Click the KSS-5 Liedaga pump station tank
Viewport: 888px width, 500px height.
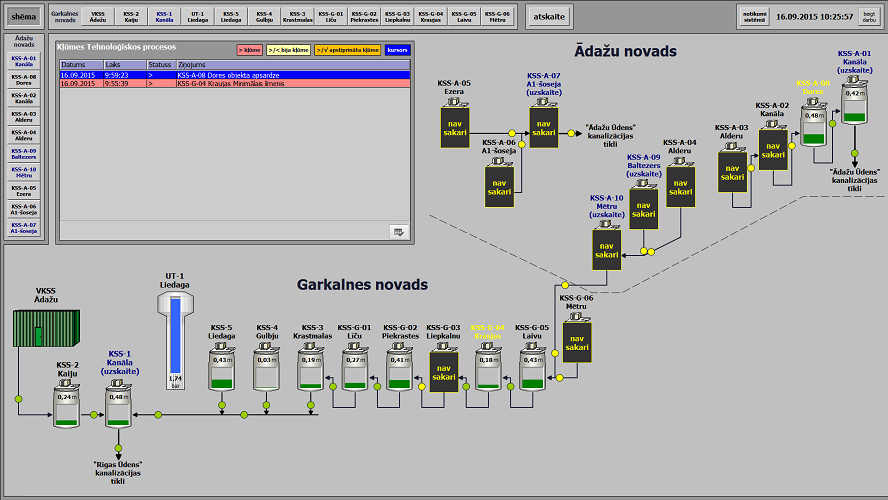[x=222, y=368]
